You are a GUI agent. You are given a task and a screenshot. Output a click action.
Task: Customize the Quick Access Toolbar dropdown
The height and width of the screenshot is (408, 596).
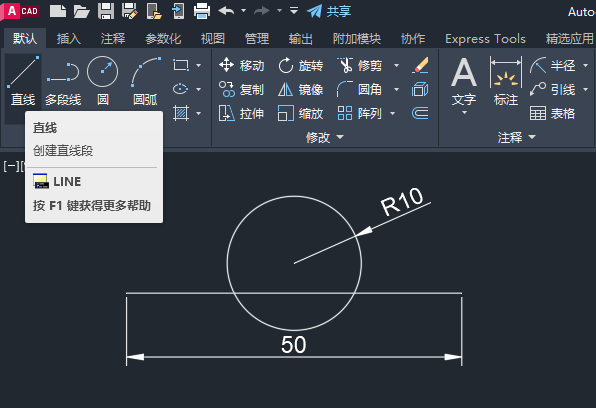pyautogui.click(x=294, y=11)
